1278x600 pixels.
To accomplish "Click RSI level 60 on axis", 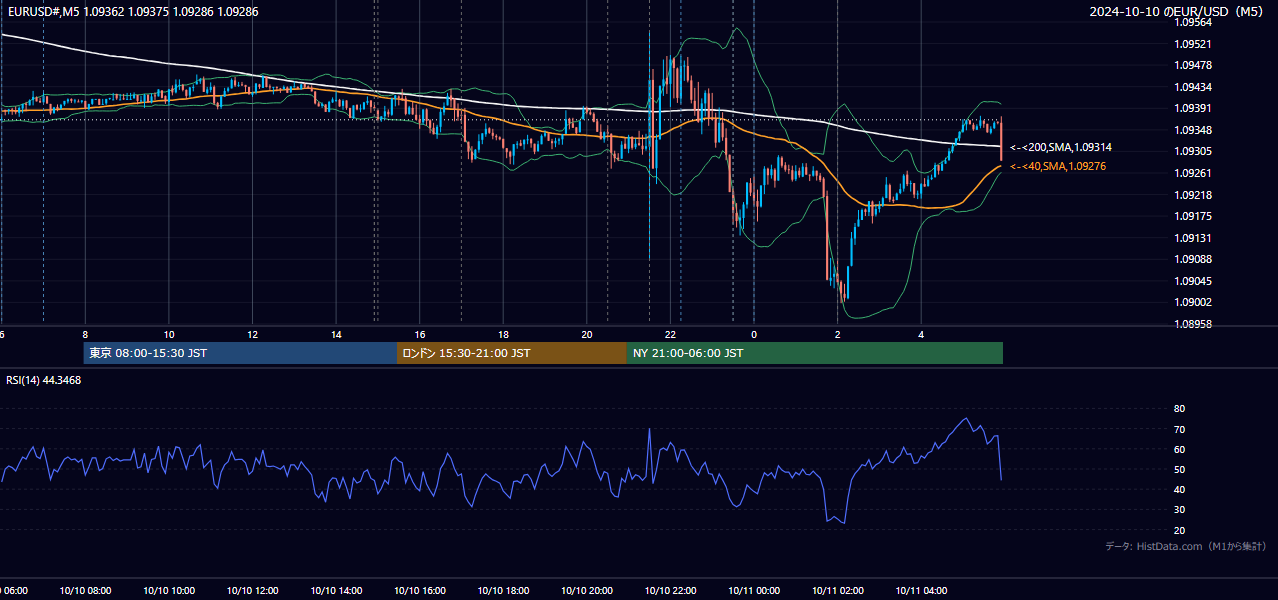I will tap(1179, 449).
